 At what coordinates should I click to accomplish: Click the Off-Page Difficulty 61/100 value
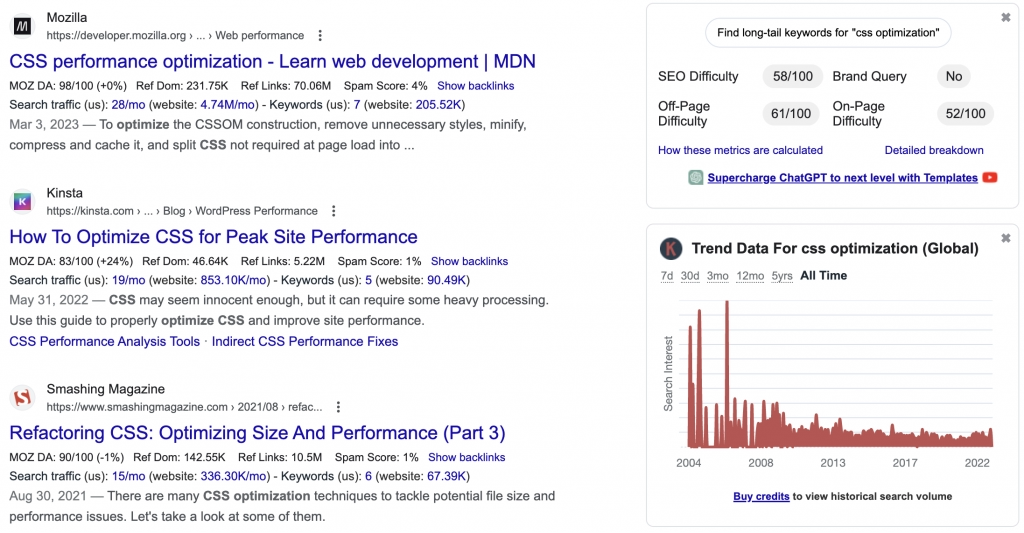click(791, 114)
